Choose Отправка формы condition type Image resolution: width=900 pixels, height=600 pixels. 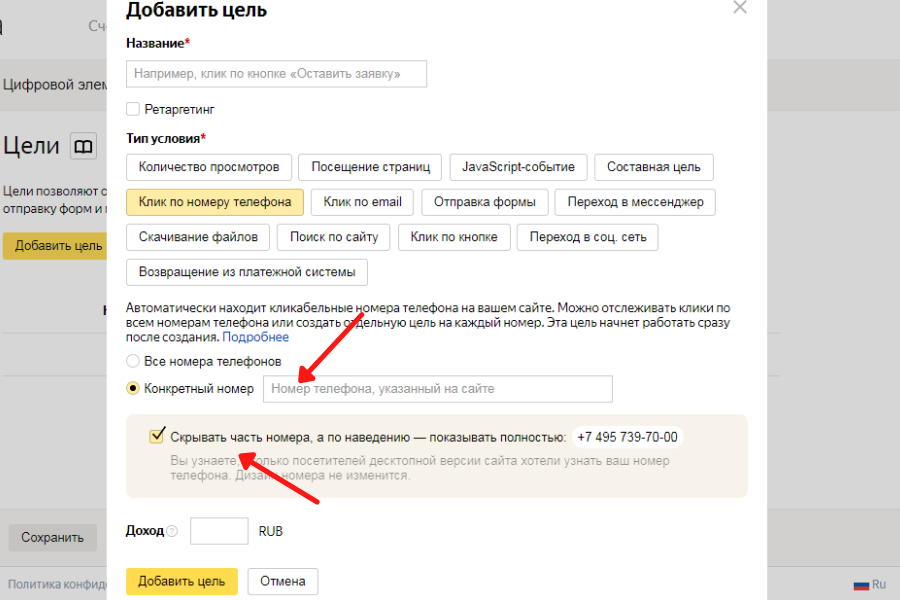point(484,202)
